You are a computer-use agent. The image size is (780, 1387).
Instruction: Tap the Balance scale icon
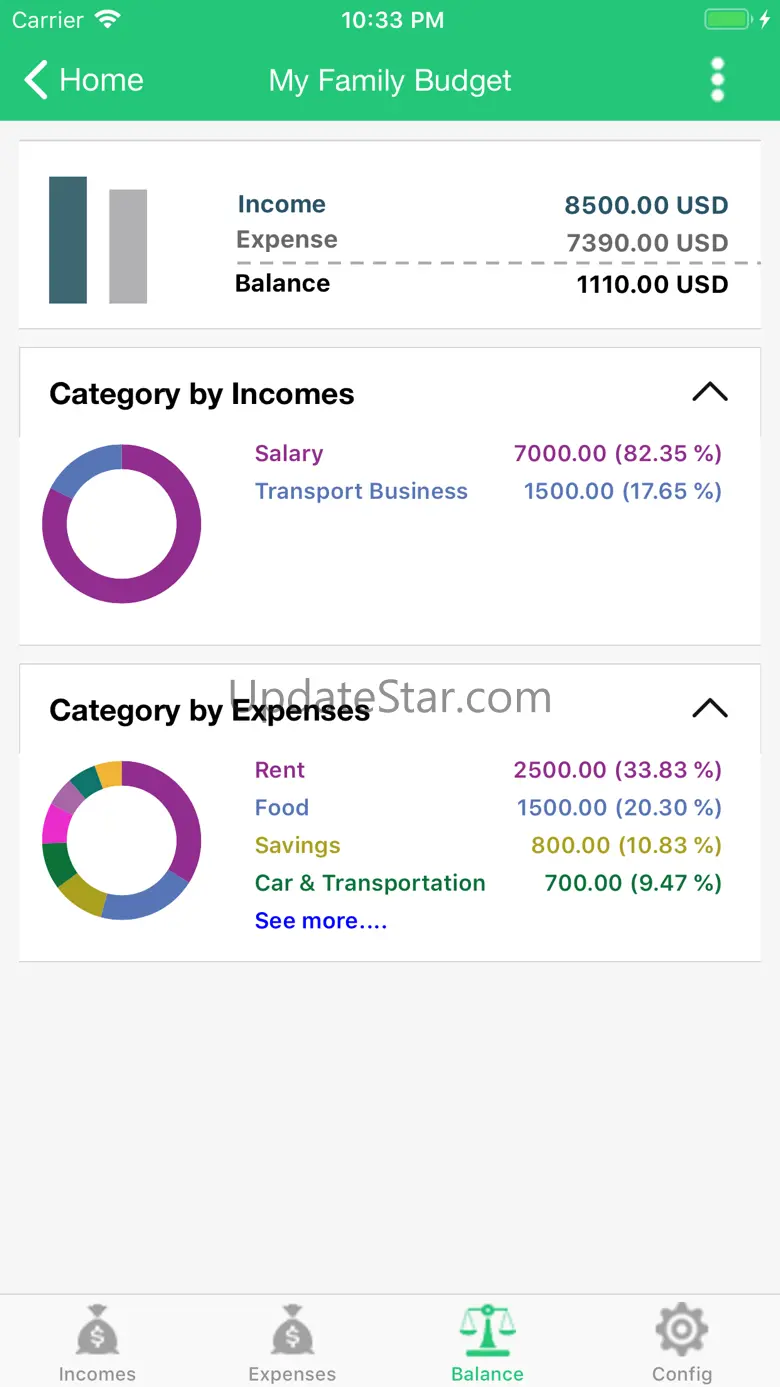click(487, 1330)
